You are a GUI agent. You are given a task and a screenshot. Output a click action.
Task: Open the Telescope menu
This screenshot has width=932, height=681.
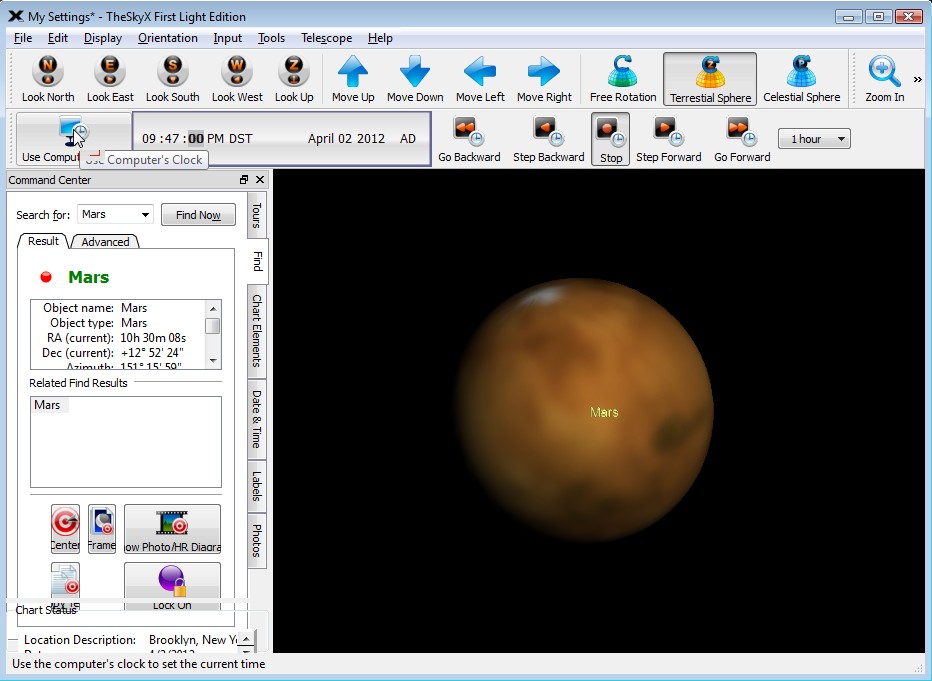point(326,38)
